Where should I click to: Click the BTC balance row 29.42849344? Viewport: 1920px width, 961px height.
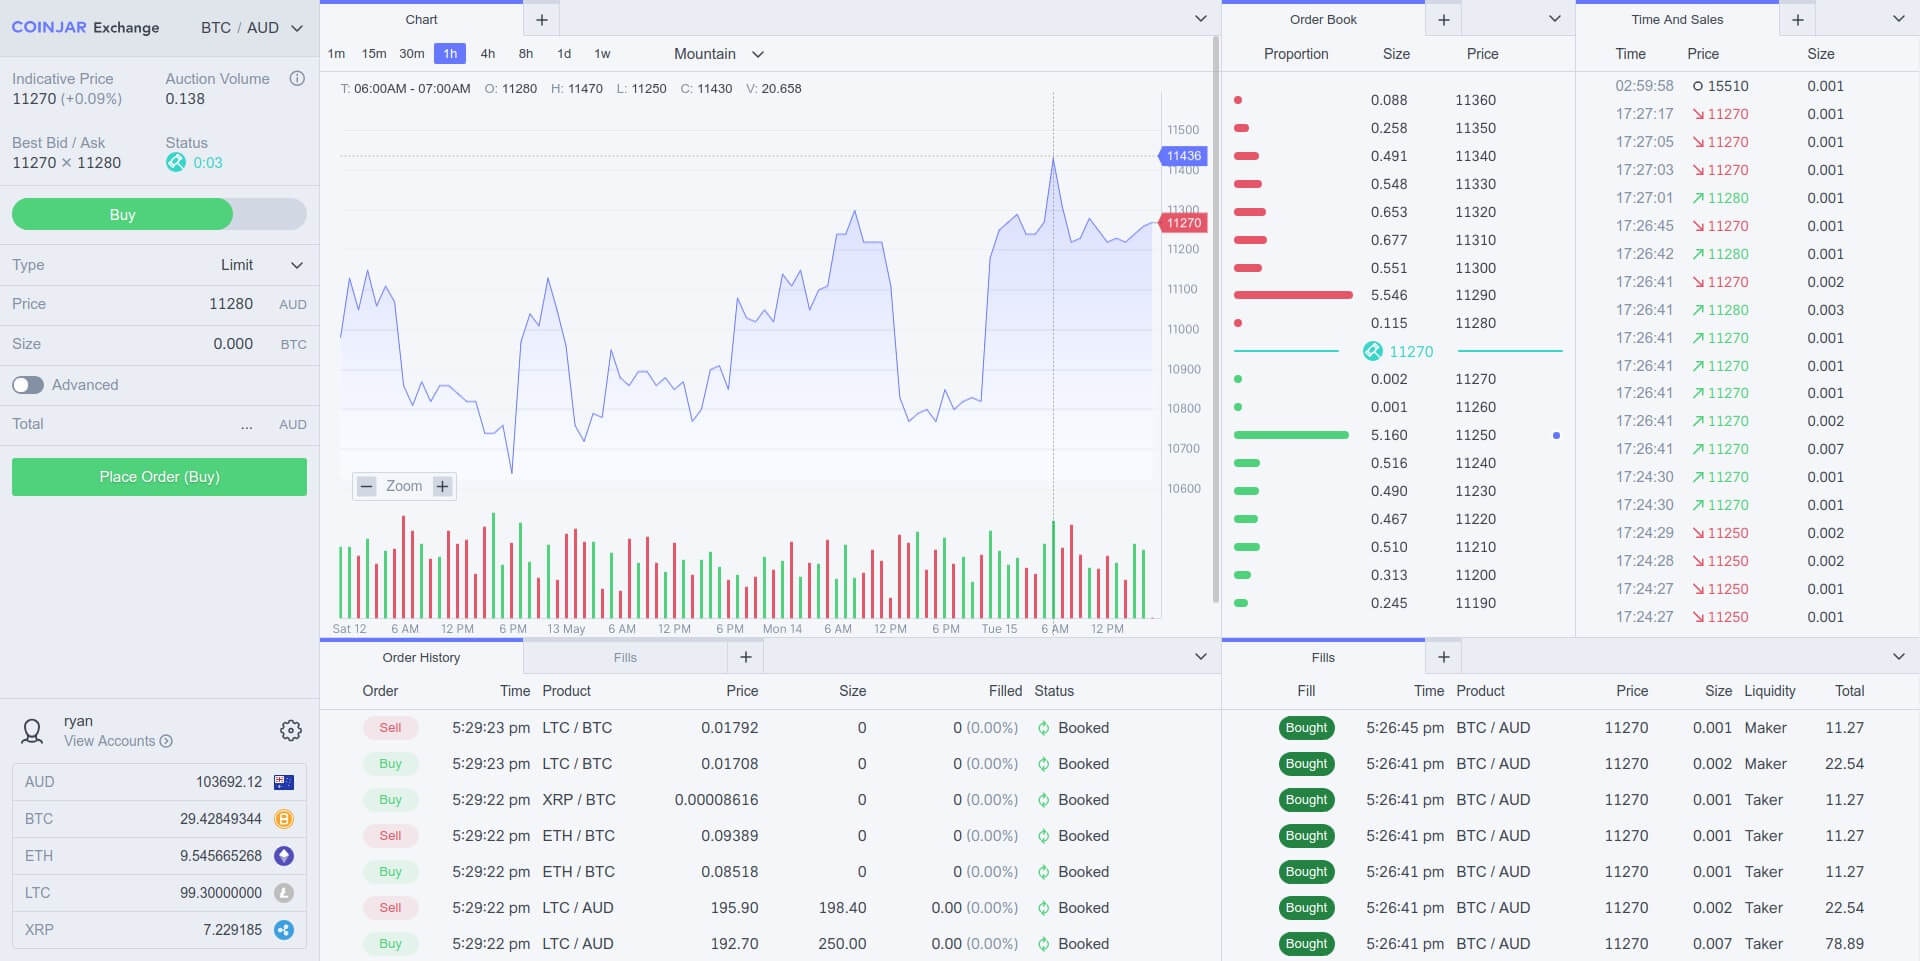pos(159,819)
